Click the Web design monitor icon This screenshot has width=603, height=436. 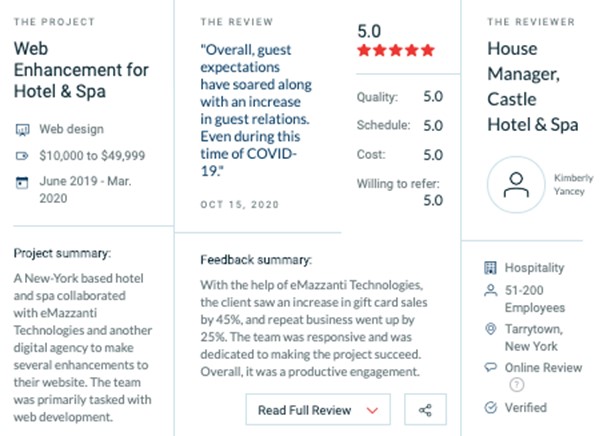pos(22,130)
